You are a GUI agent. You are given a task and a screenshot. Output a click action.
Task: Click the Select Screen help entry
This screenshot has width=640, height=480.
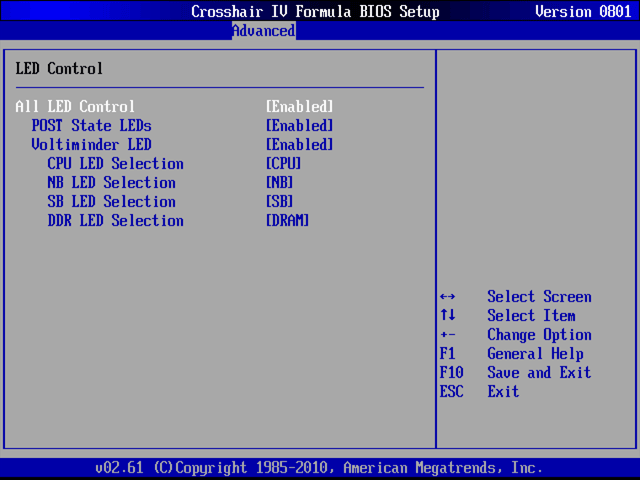pyautogui.click(x=539, y=297)
